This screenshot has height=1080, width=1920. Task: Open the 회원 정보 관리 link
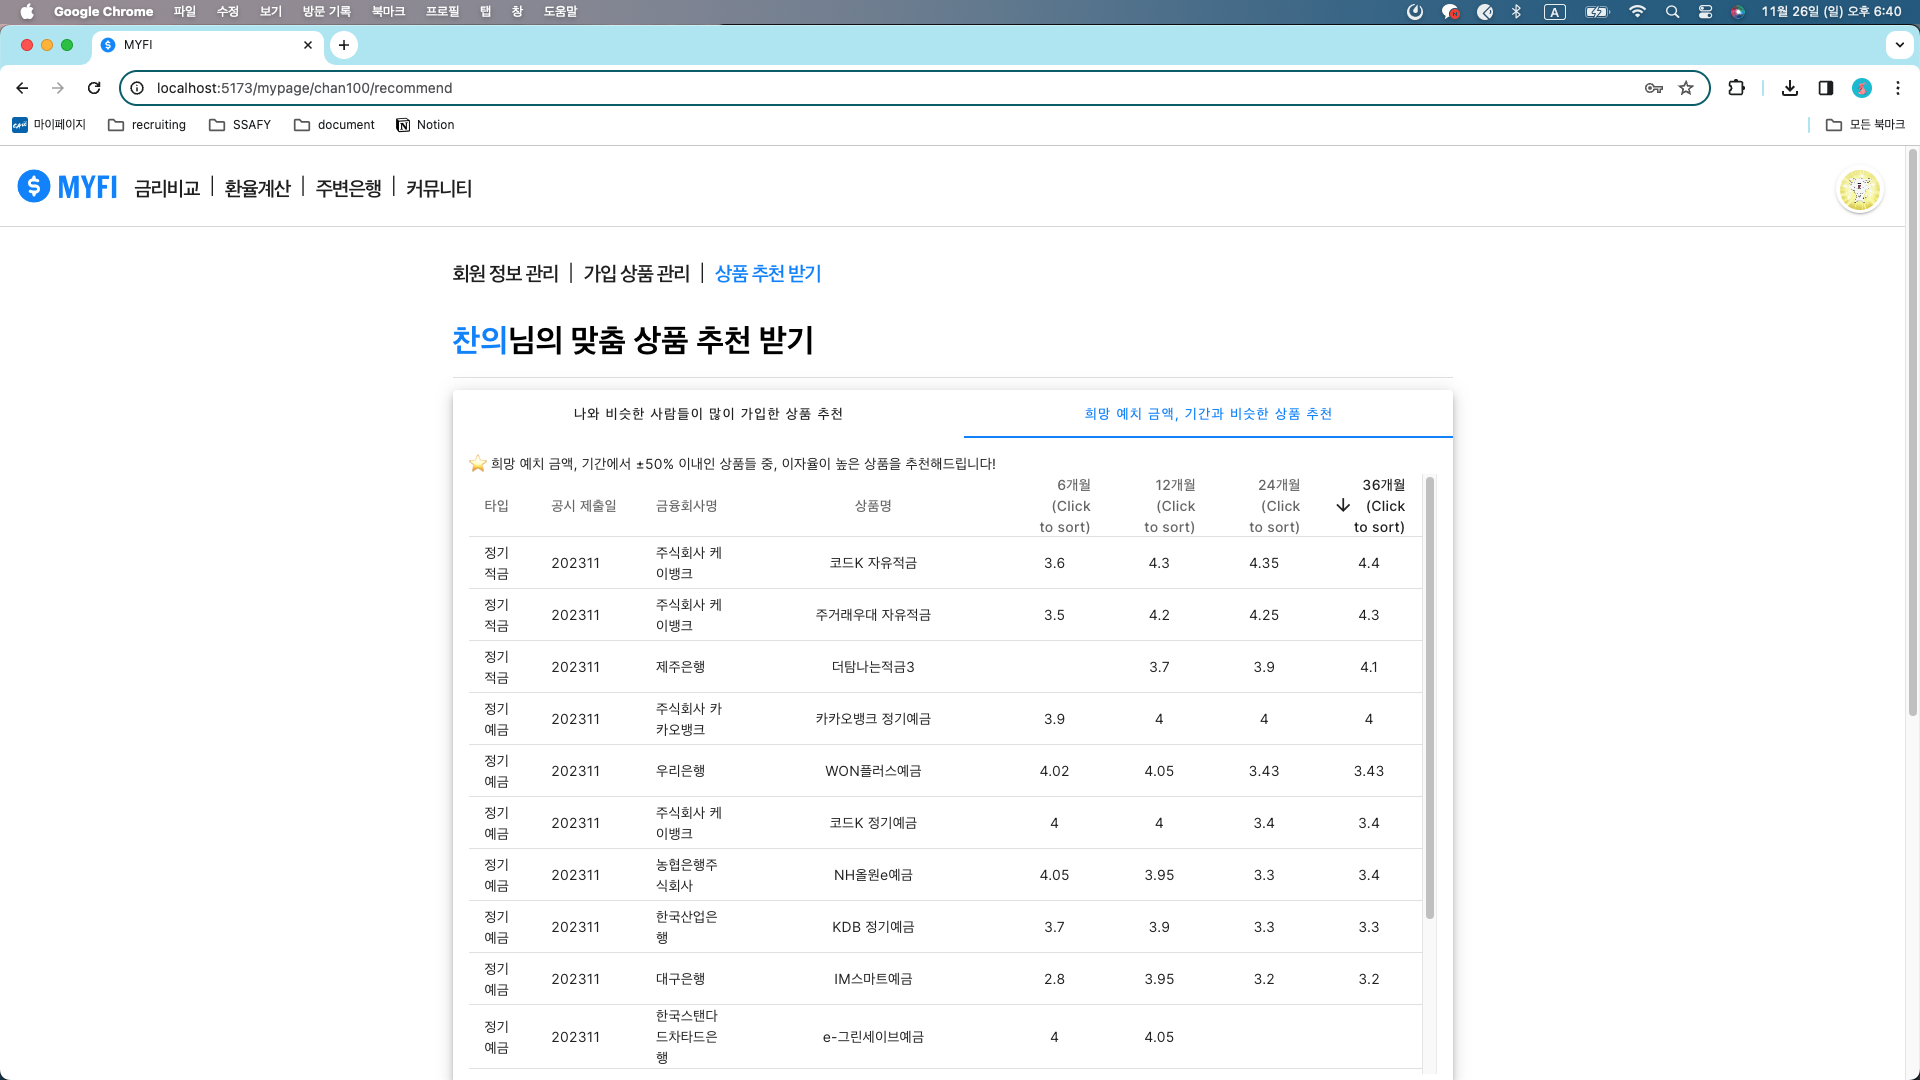[505, 273]
